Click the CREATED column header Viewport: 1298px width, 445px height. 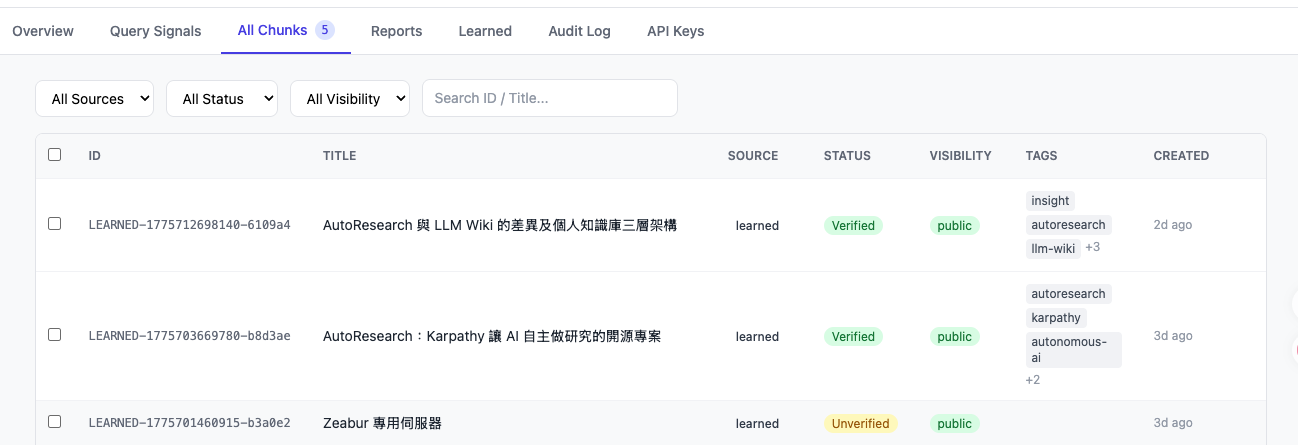pos(1181,156)
